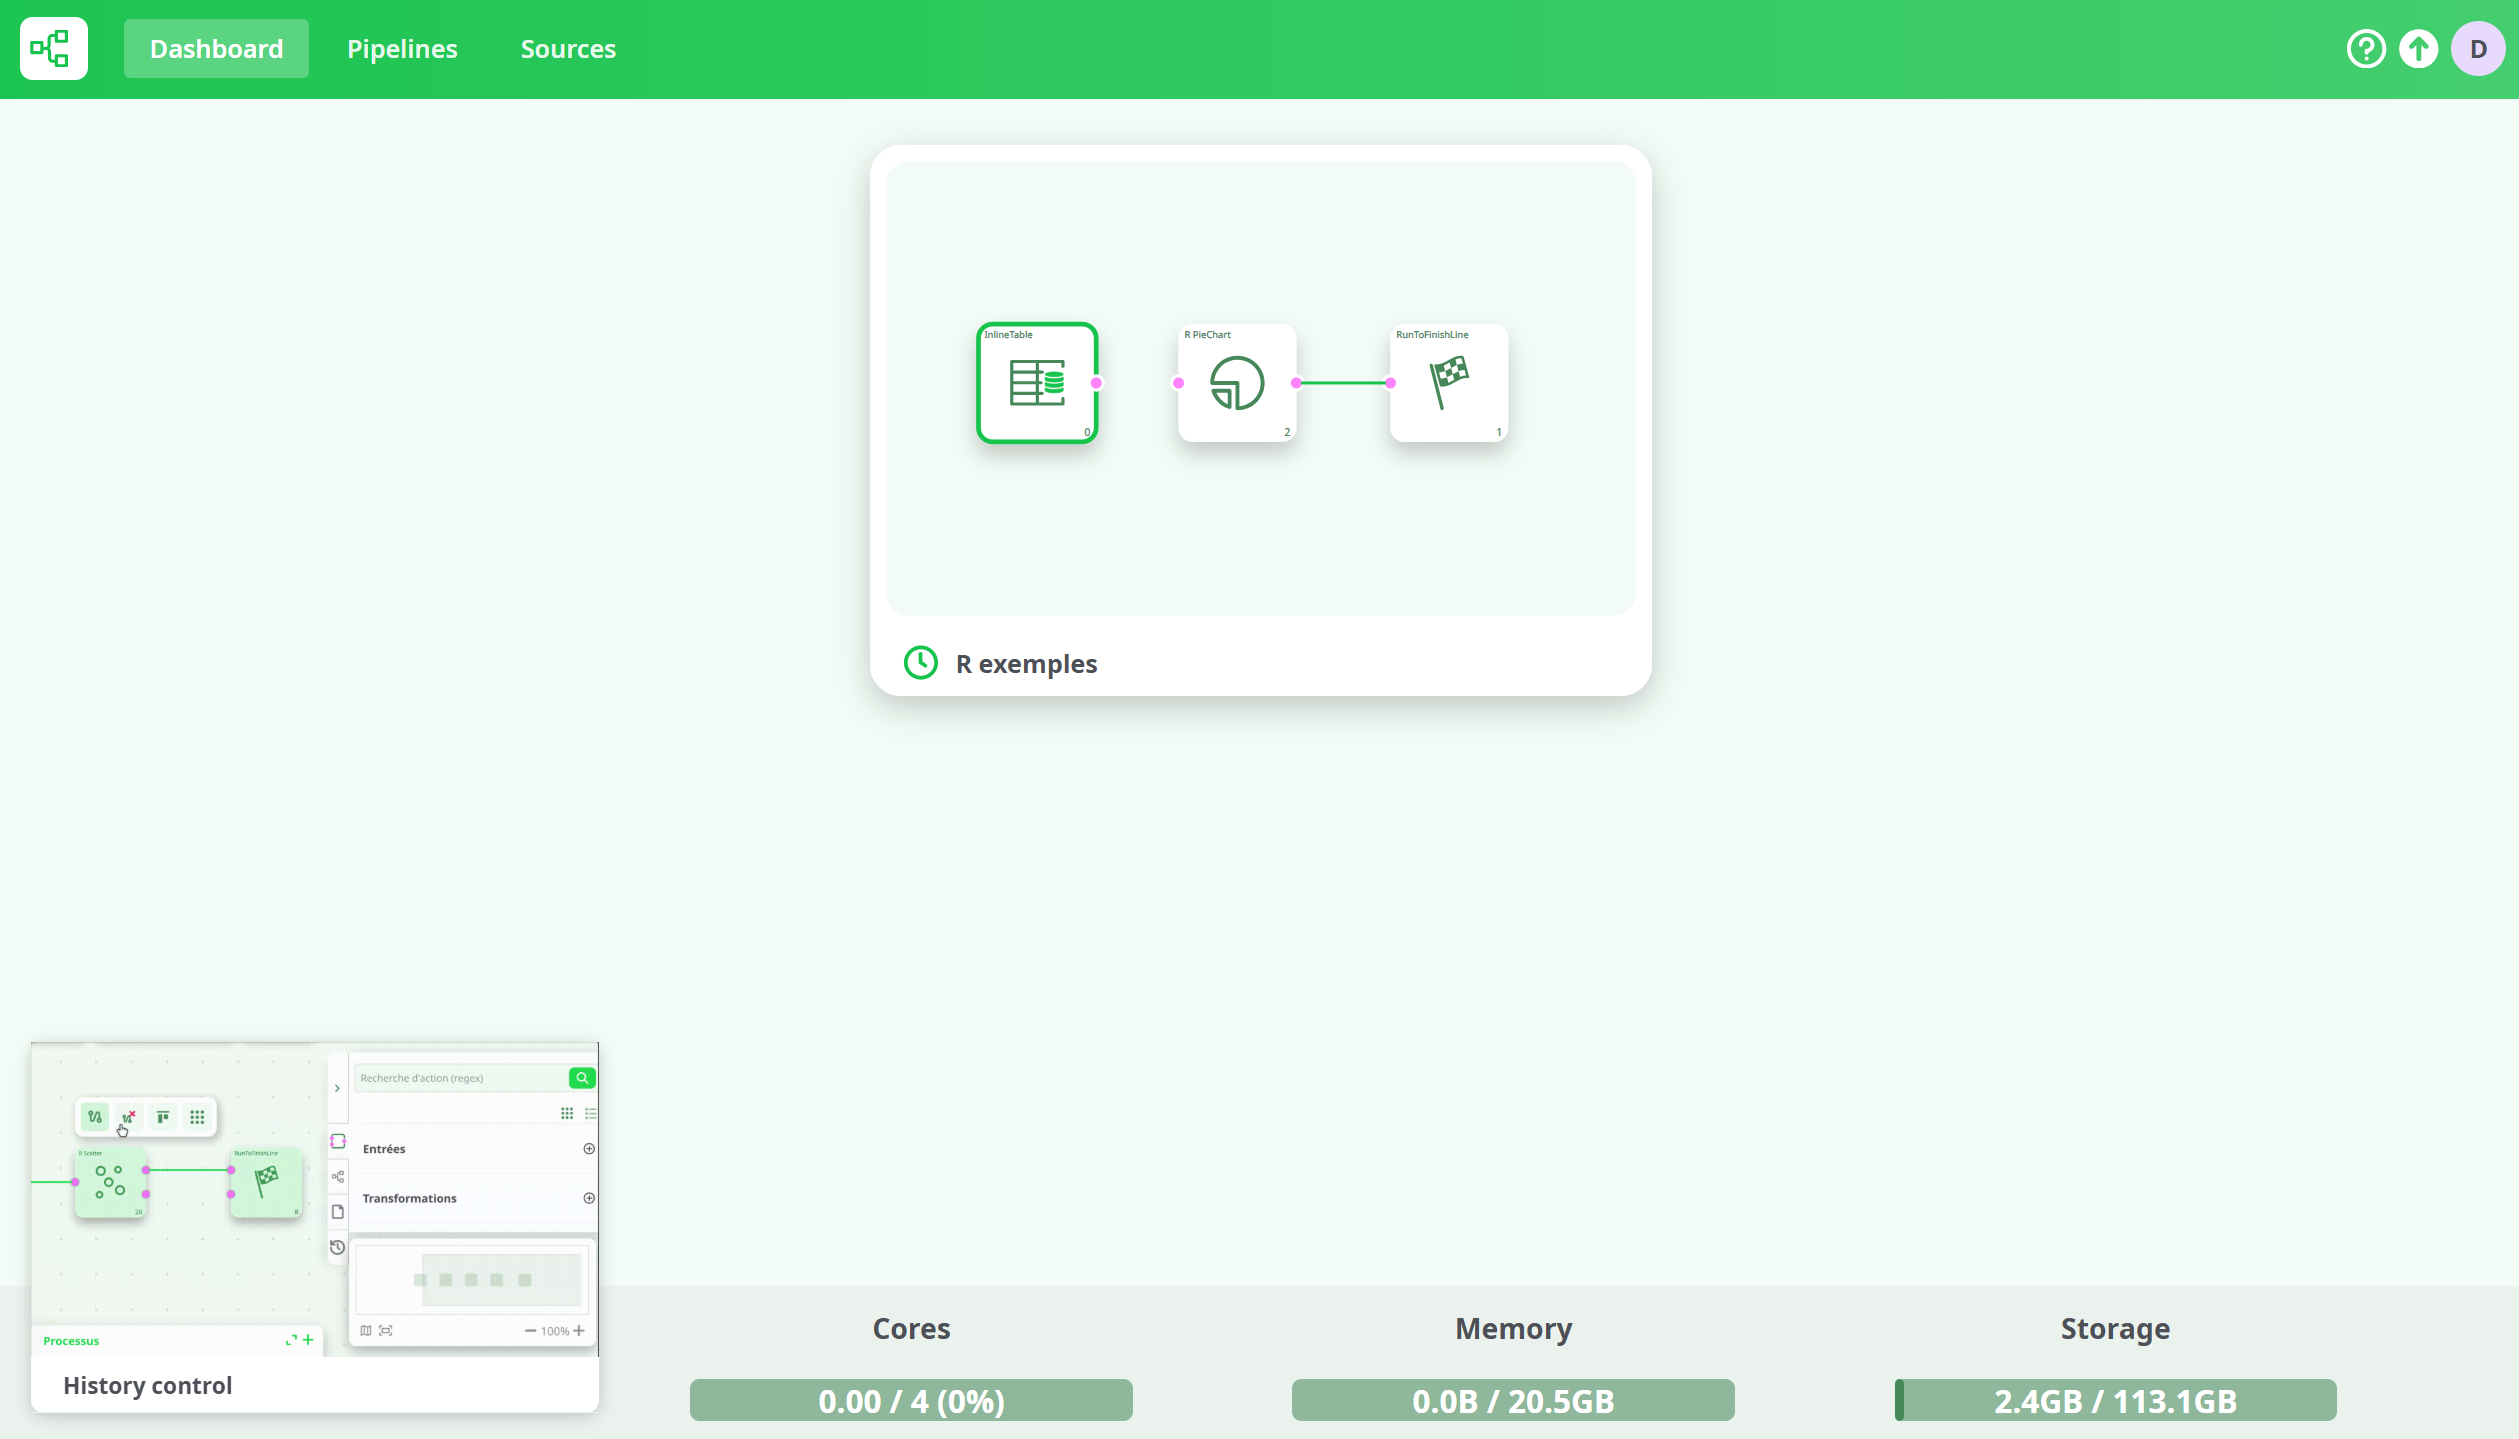This screenshot has height=1439, width=2519.
Task: Click the RunToFinishLine flag node
Action: point(1448,383)
